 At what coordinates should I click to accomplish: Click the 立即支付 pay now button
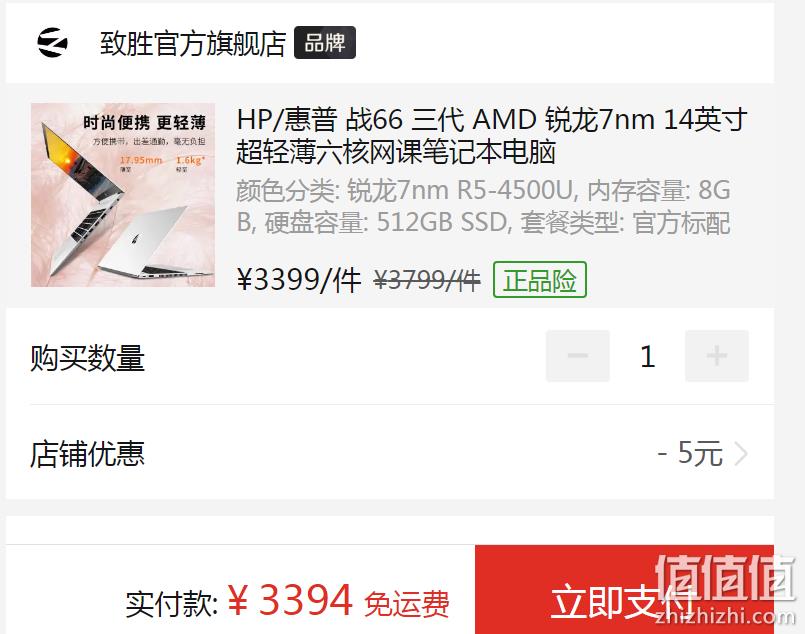pyautogui.click(x=624, y=589)
